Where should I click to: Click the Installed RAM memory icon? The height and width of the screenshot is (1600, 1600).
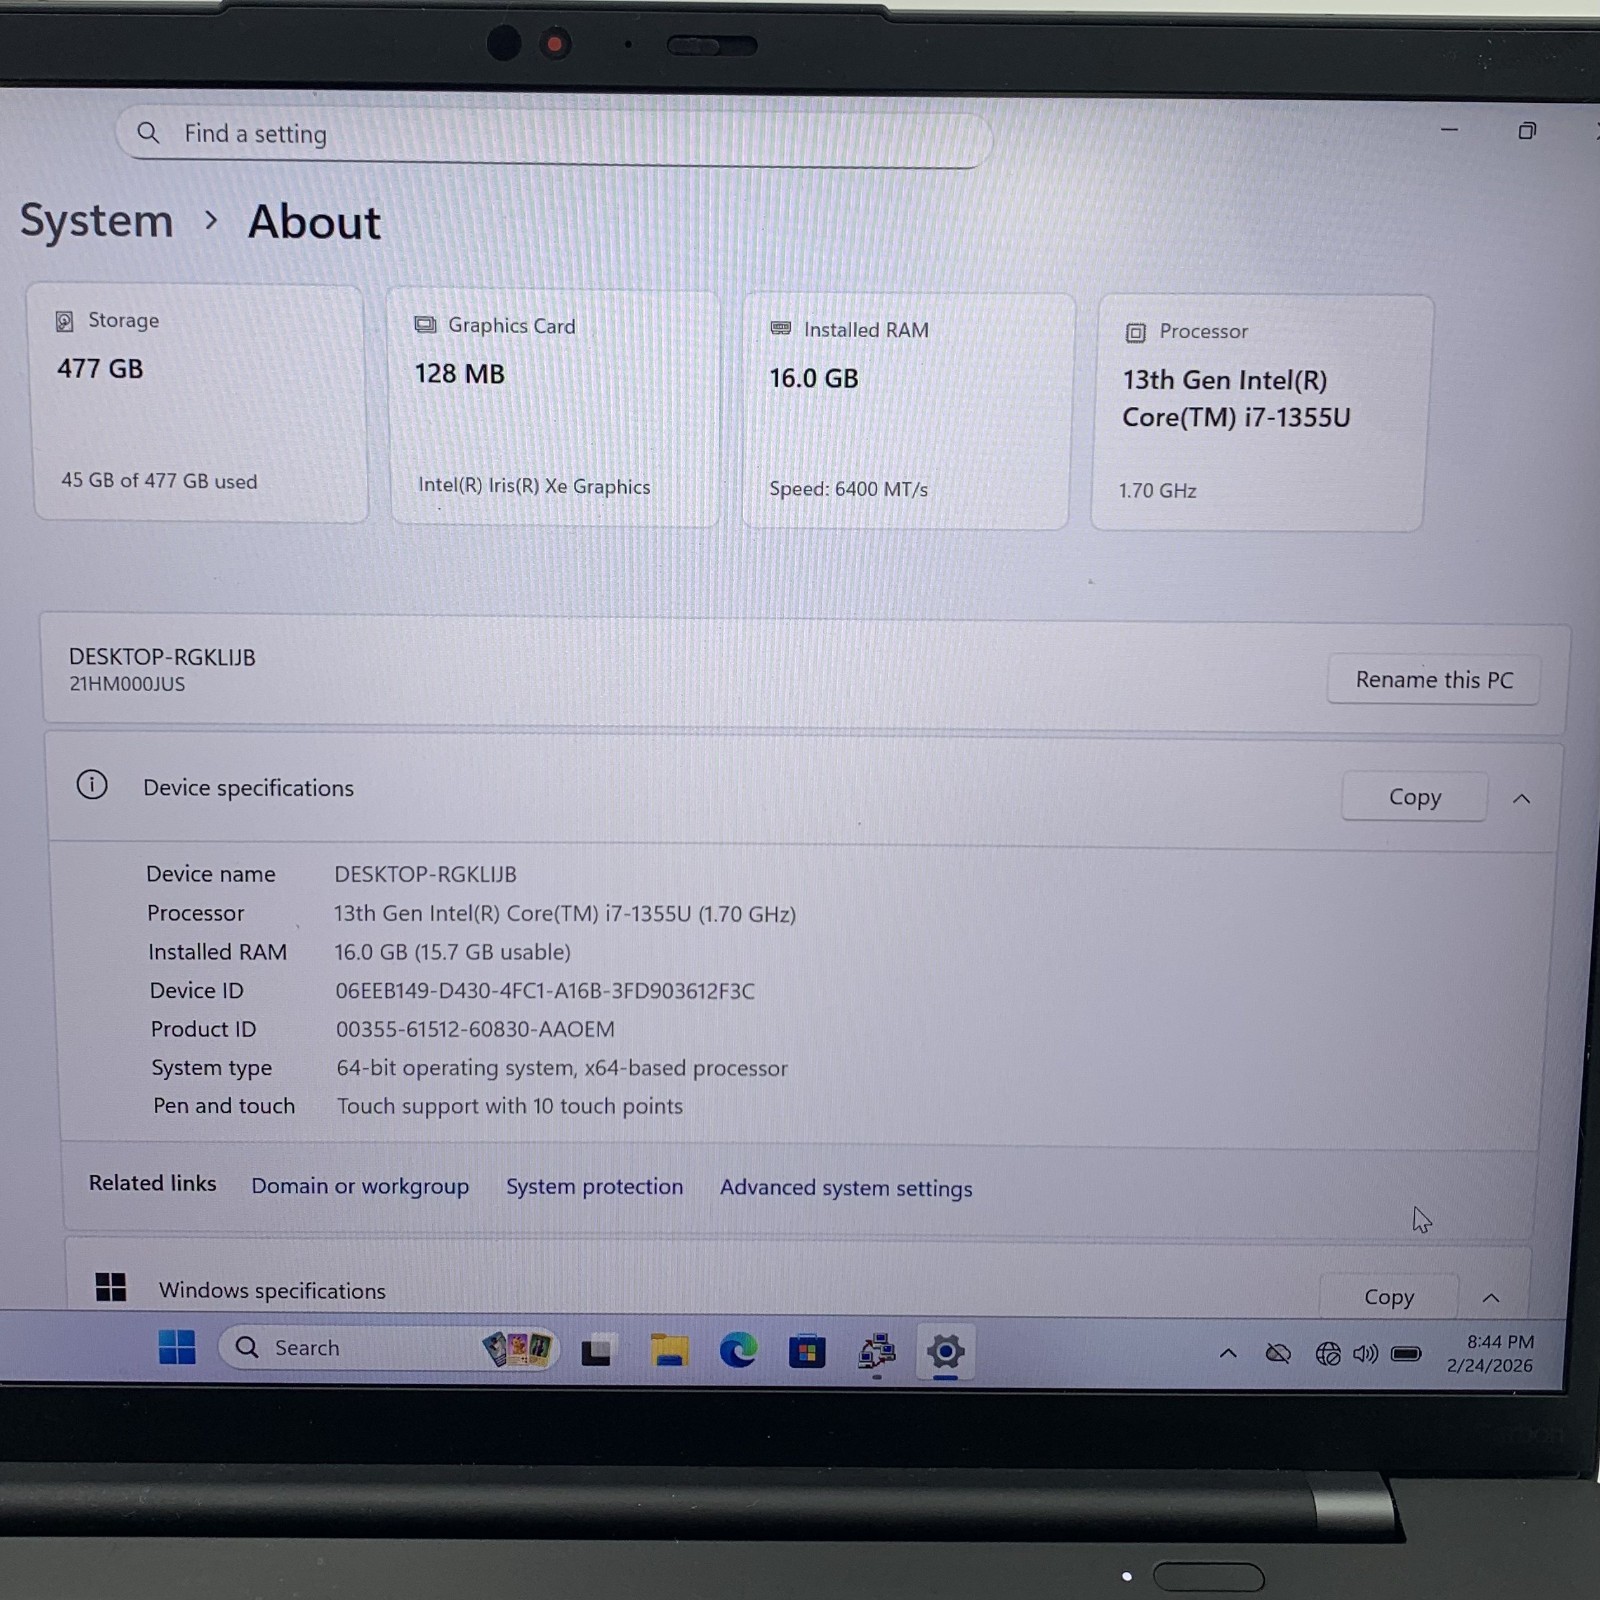781,329
